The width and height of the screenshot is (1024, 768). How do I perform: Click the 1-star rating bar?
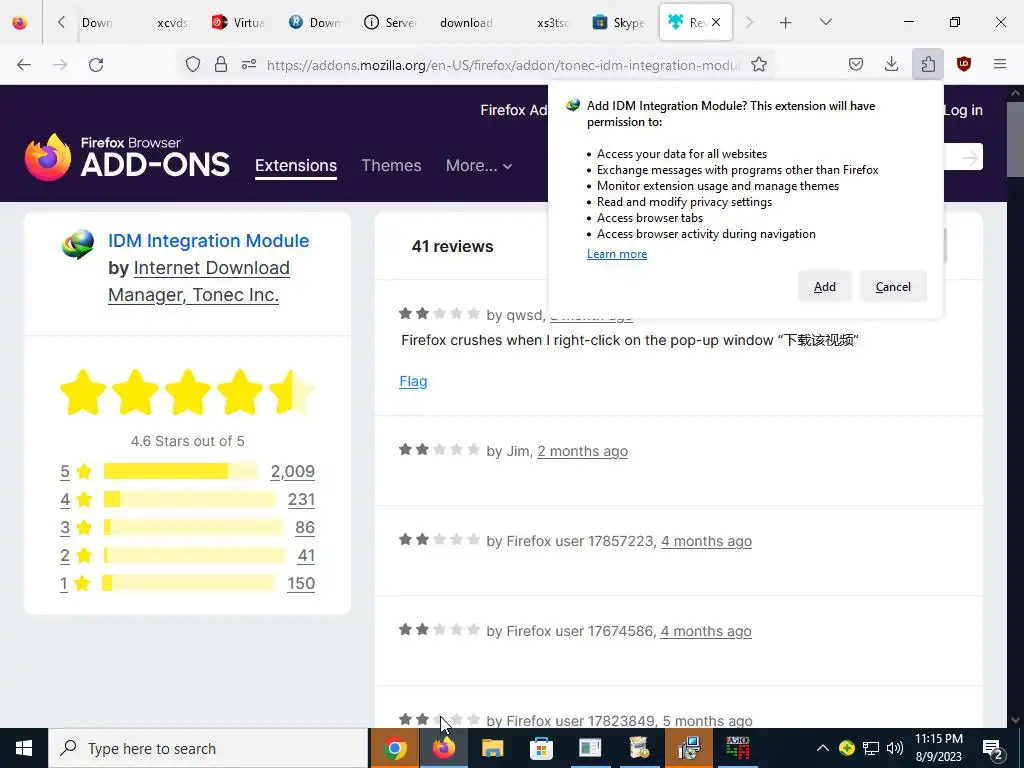coord(189,584)
